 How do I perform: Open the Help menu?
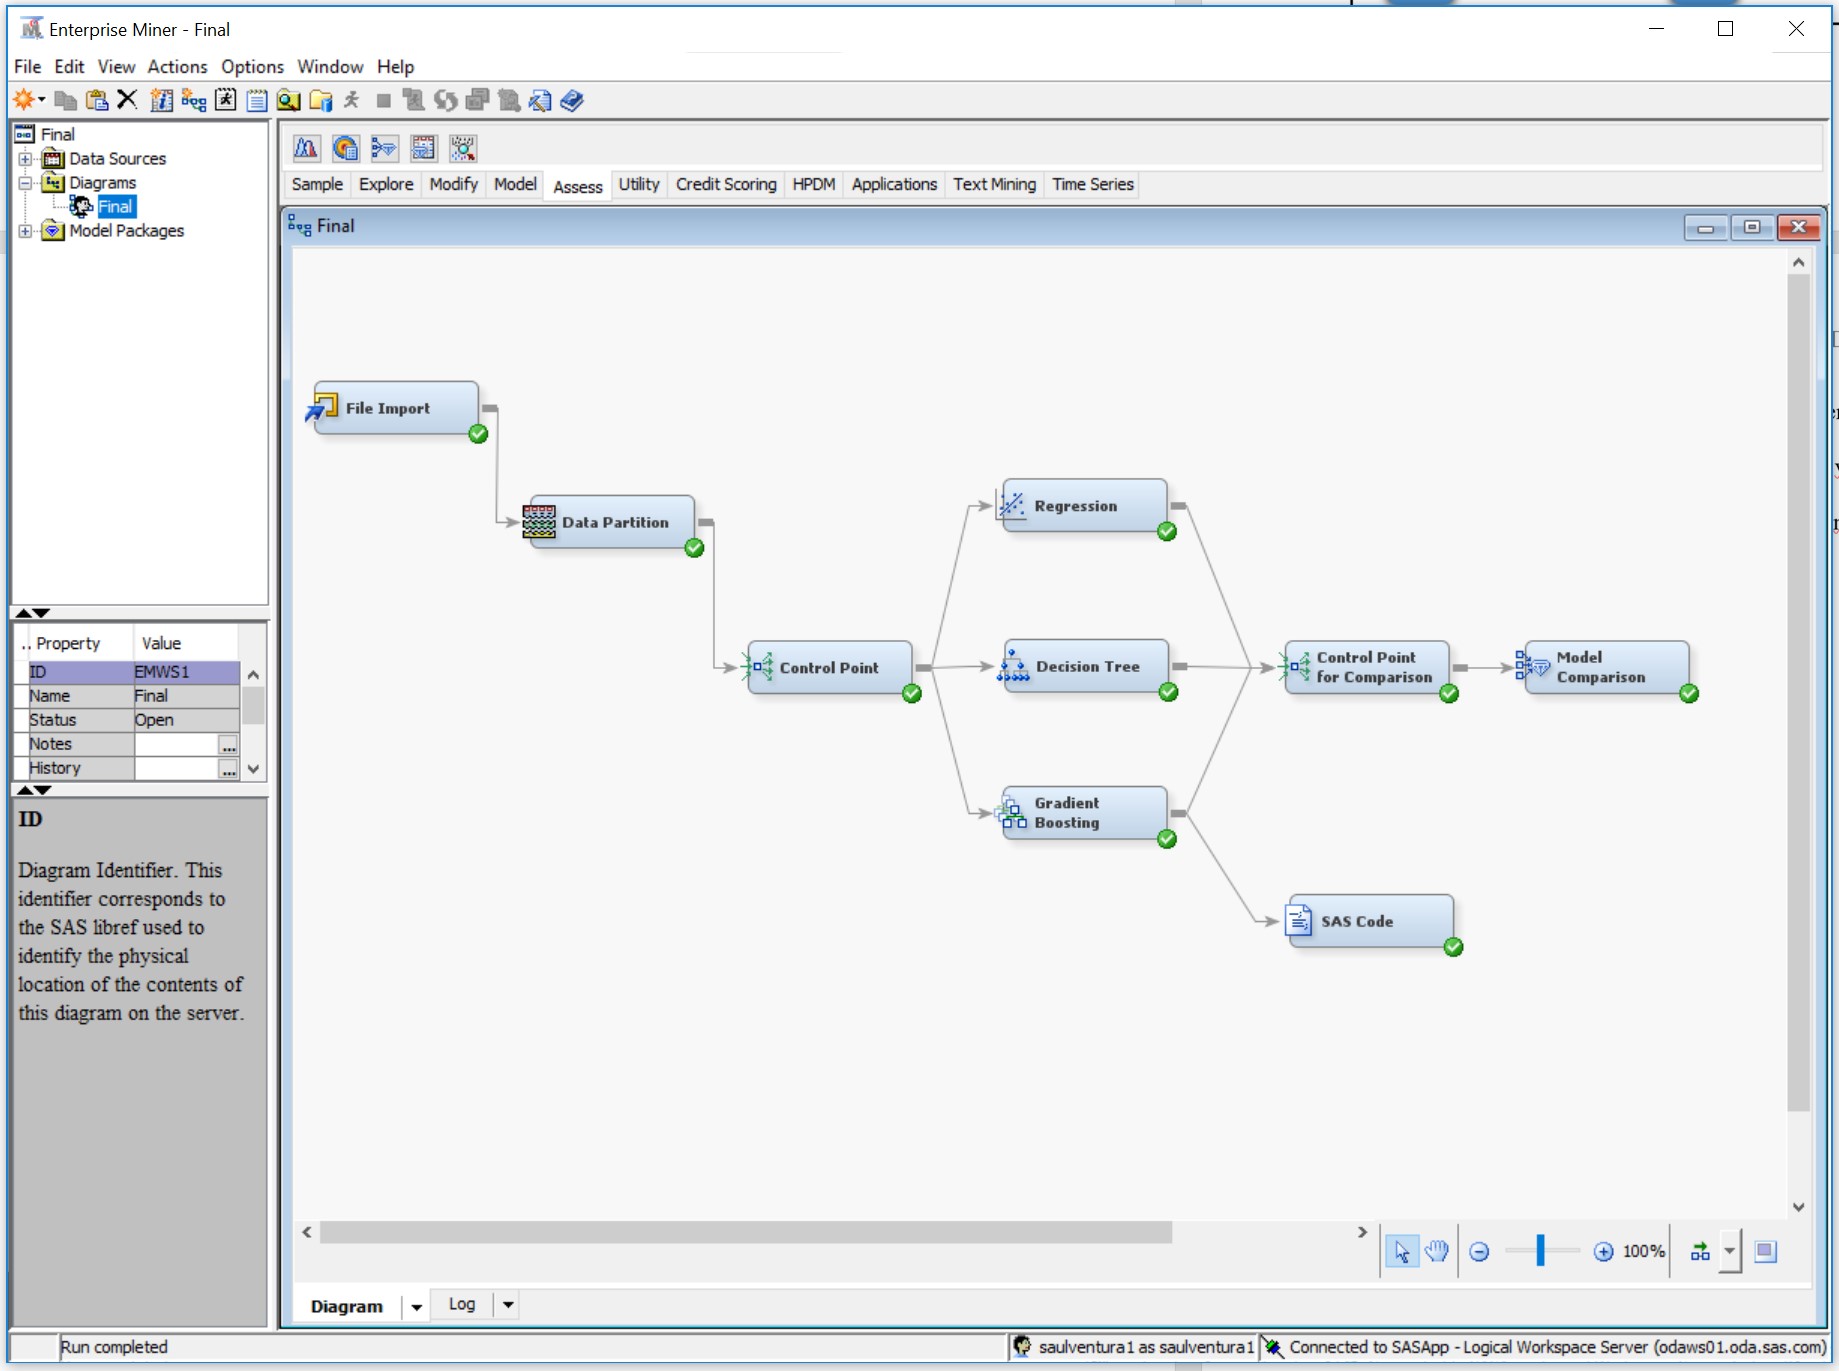click(x=395, y=67)
